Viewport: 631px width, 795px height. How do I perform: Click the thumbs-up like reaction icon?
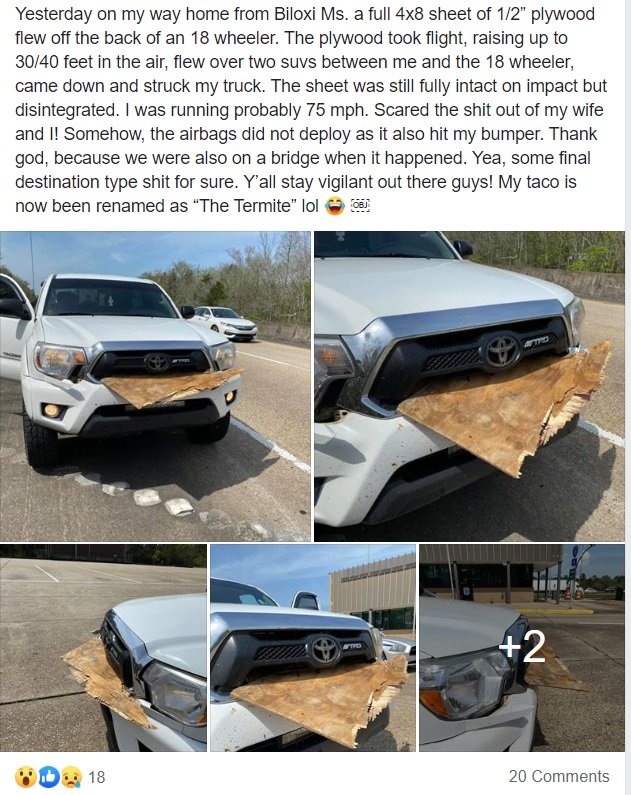48,777
